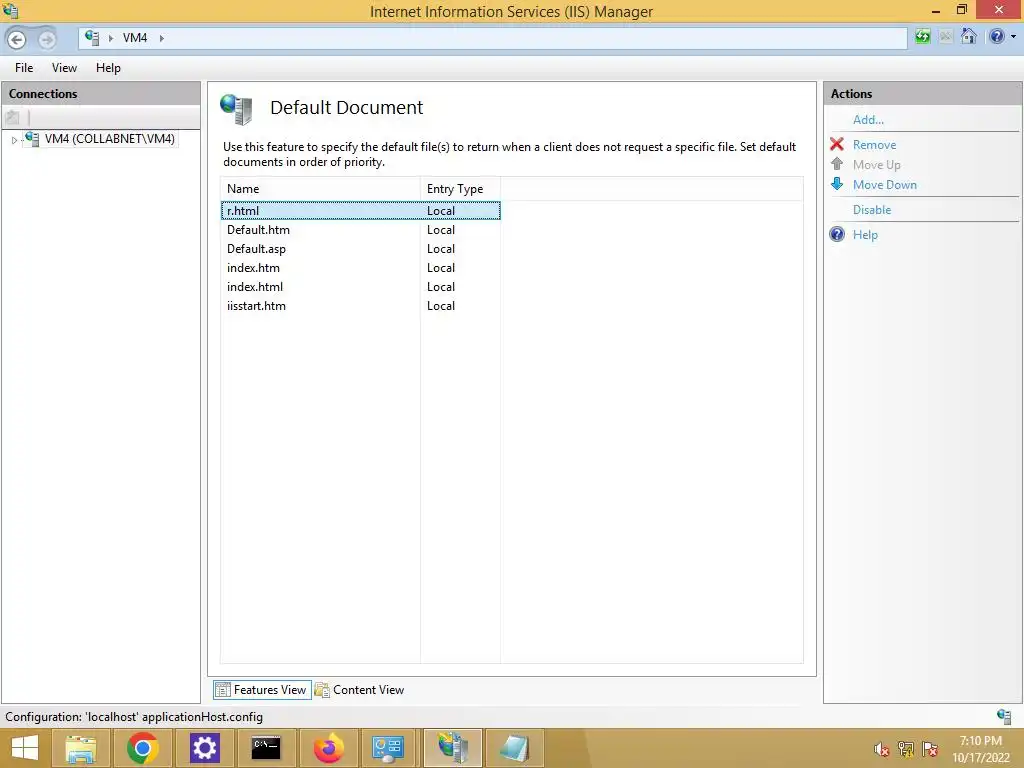Click the network tray icon

click(906, 749)
